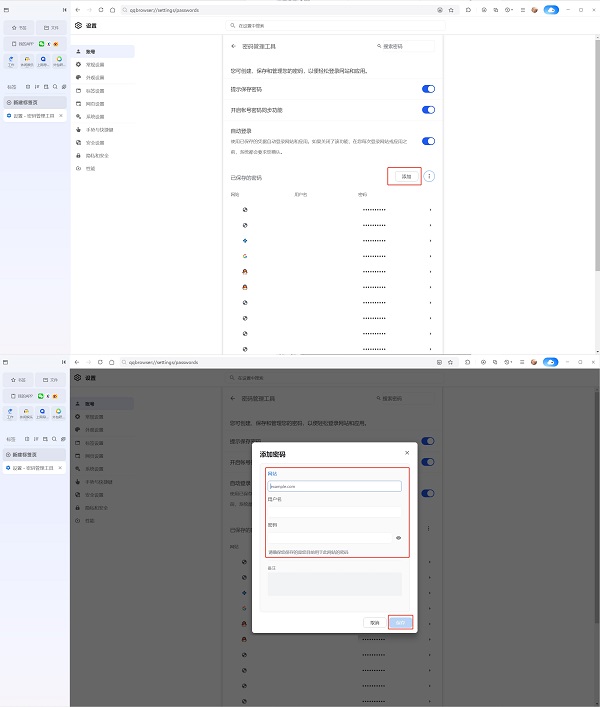
Task: Open the three-dot menu beside 添加 in the upper window
Action: (x=429, y=176)
